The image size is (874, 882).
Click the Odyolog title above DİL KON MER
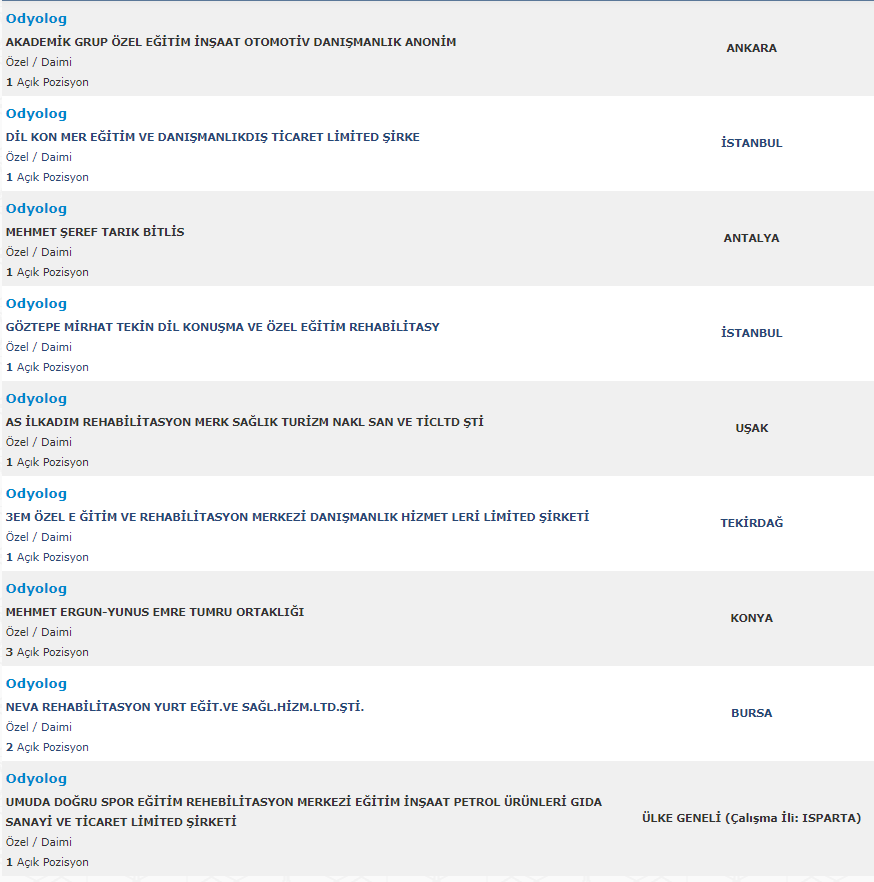[36, 114]
